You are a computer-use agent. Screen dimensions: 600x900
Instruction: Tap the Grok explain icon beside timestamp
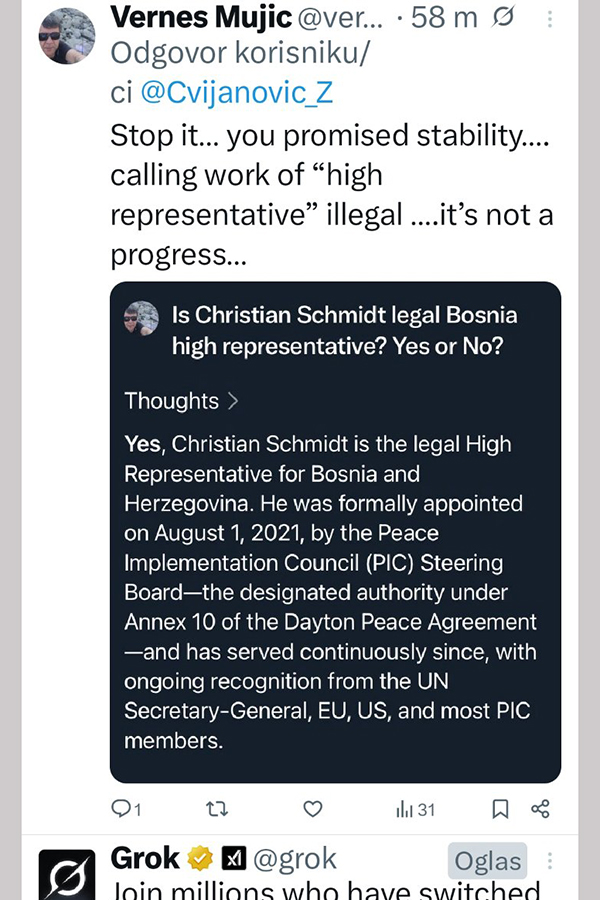(x=506, y=19)
